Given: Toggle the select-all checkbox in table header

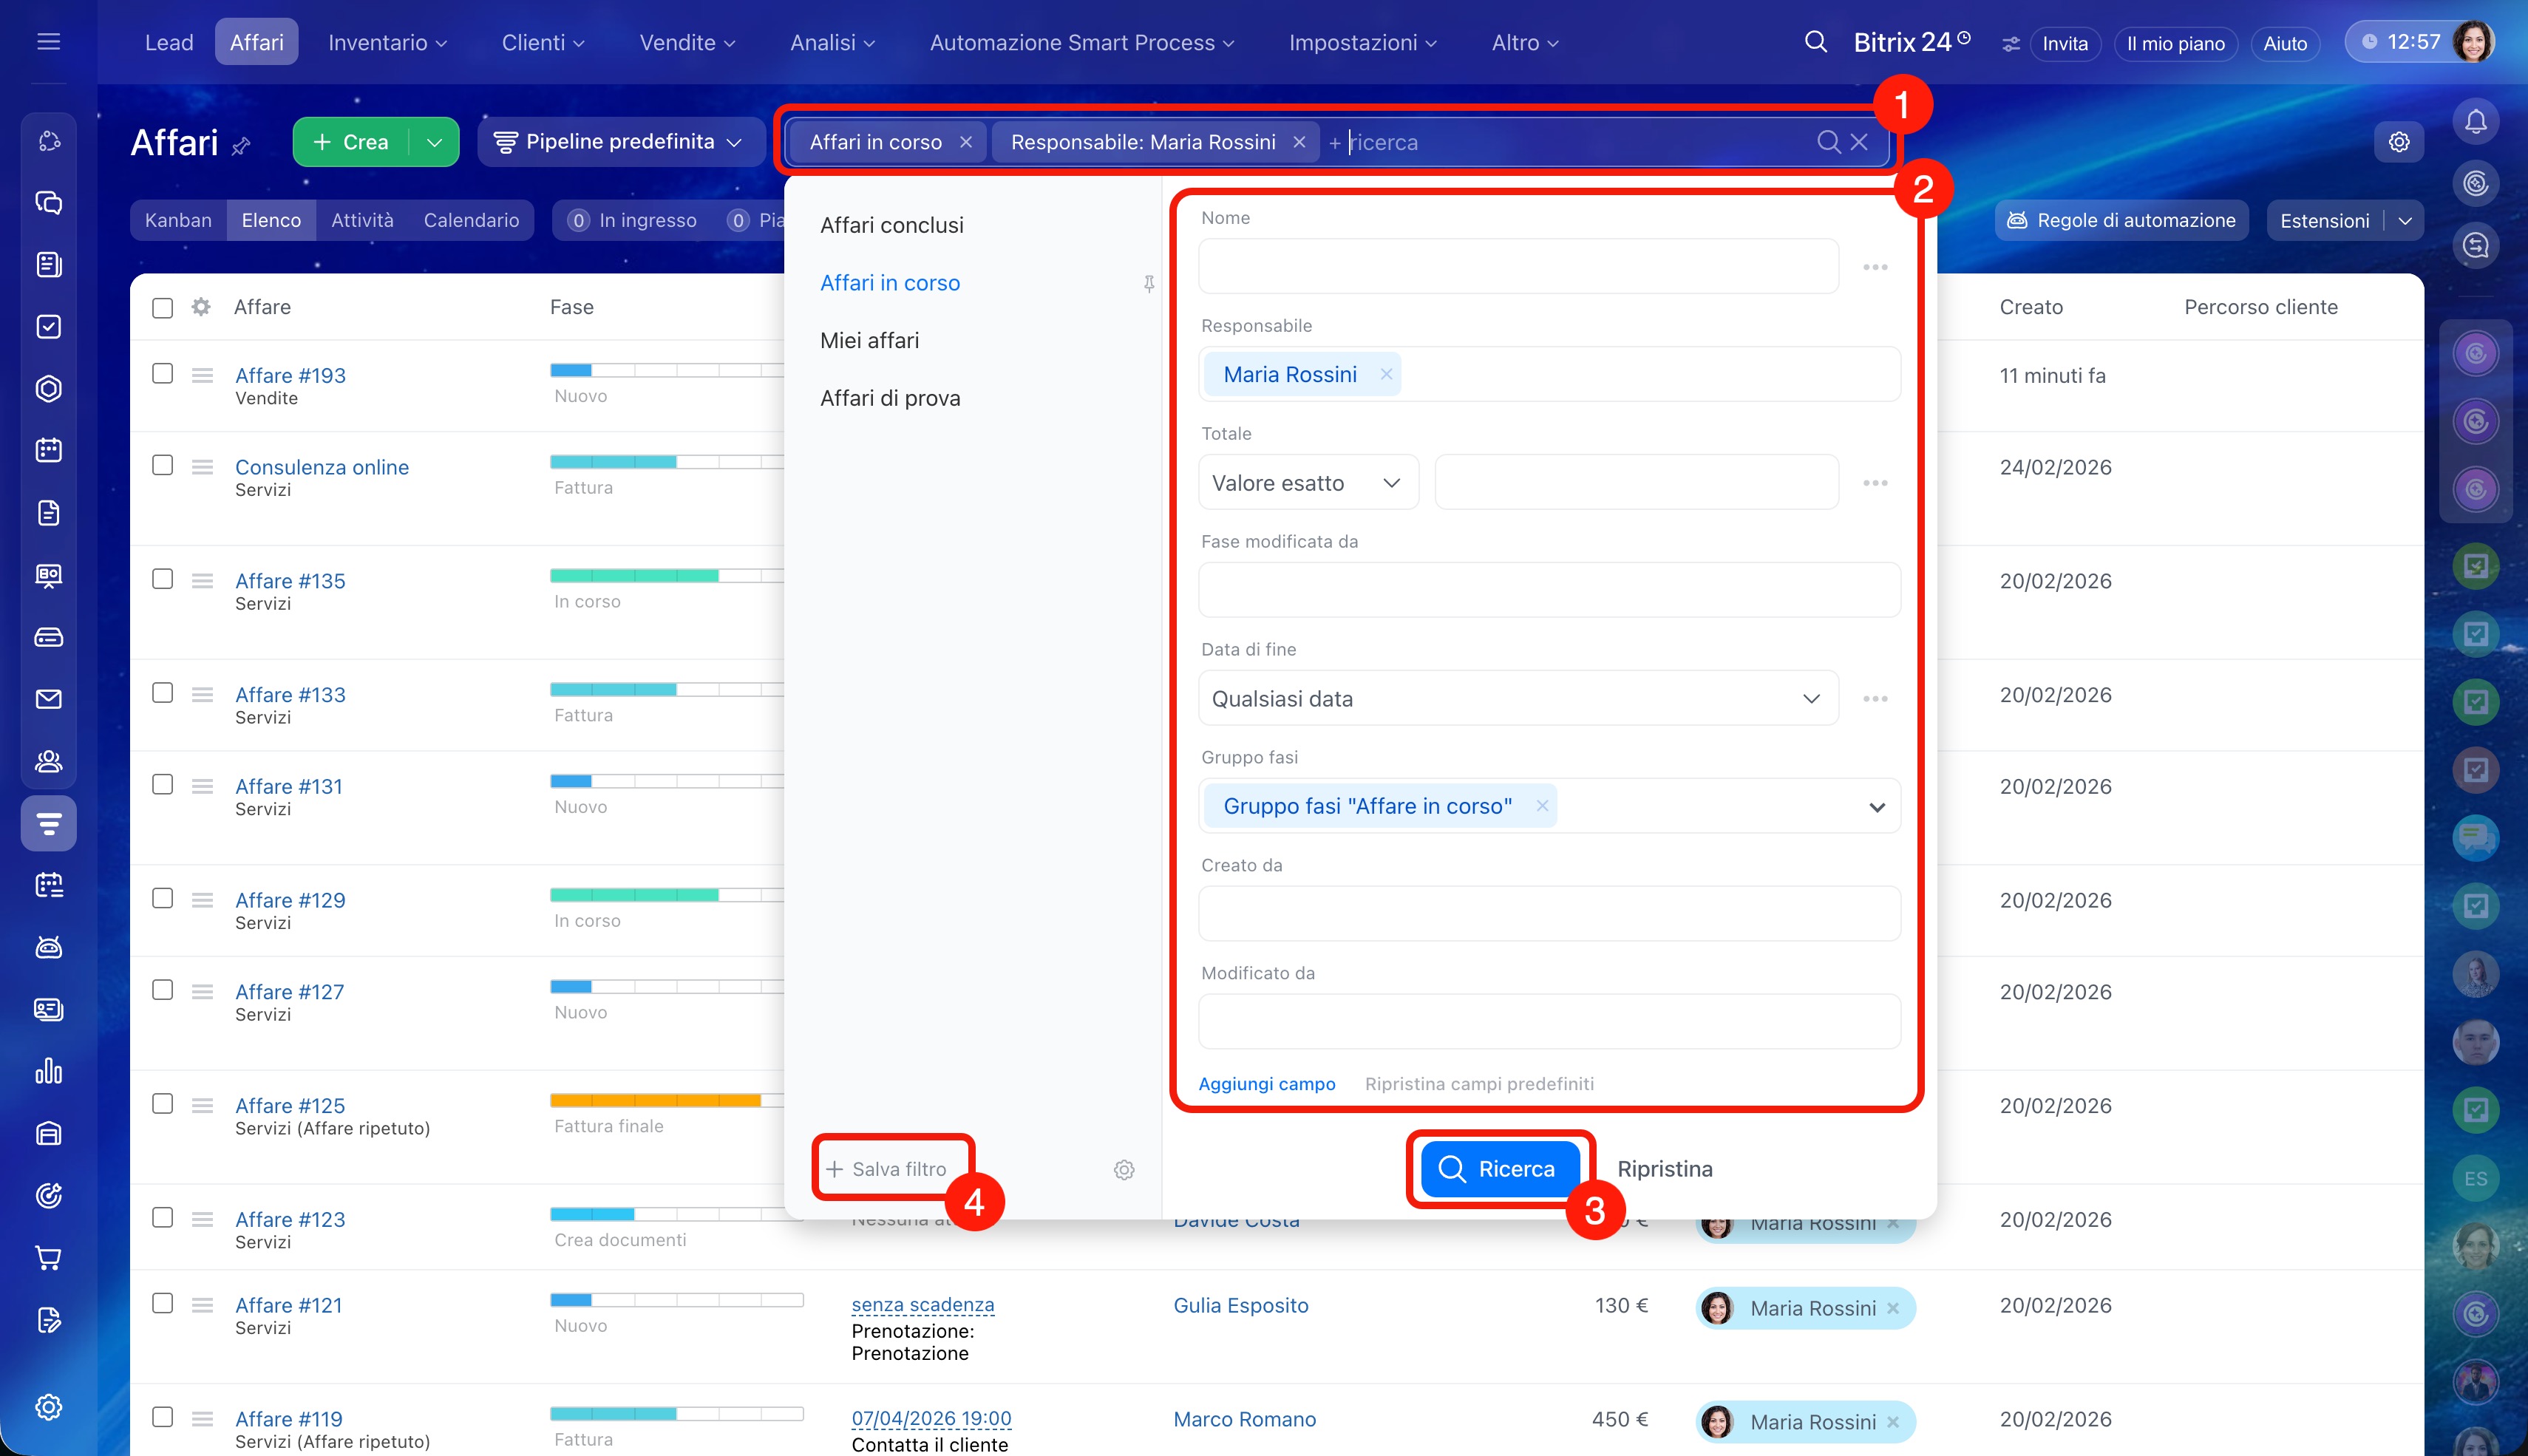Looking at the screenshot, I should 162,308.
